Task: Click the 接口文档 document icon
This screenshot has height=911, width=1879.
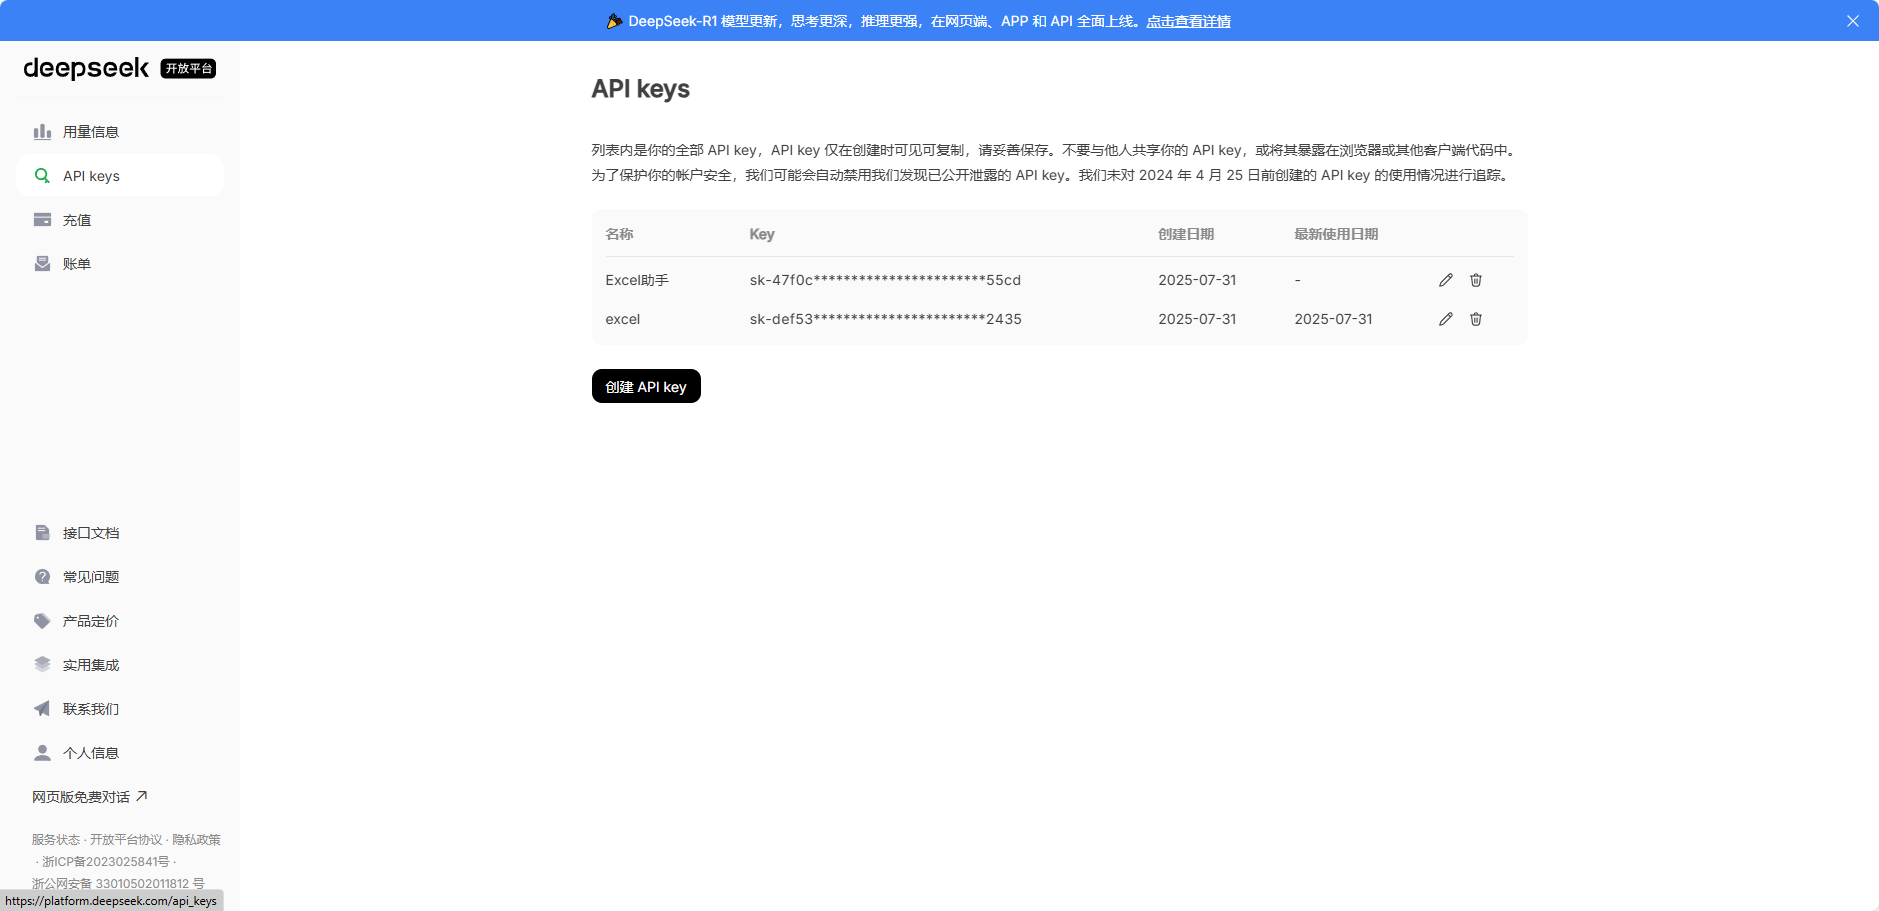Action: point(42,533)
